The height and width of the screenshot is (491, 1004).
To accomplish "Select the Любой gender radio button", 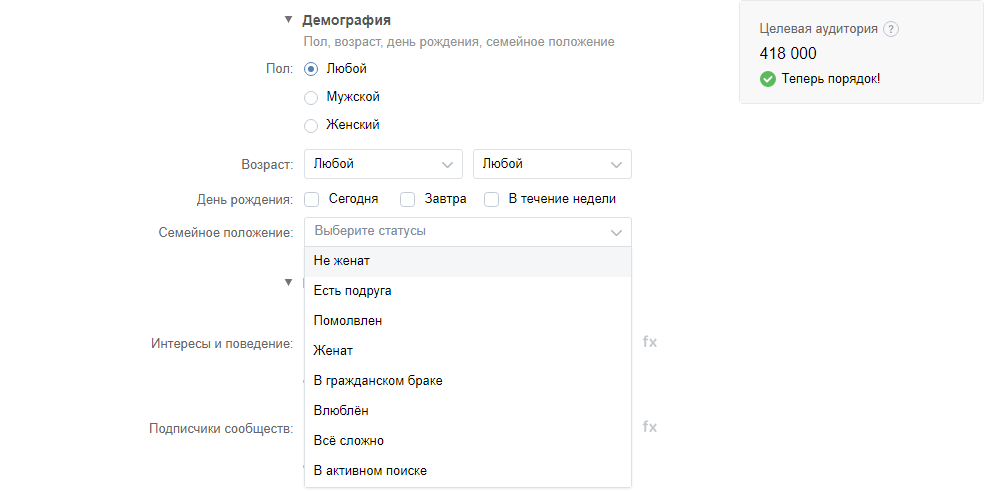I will 311,69.
